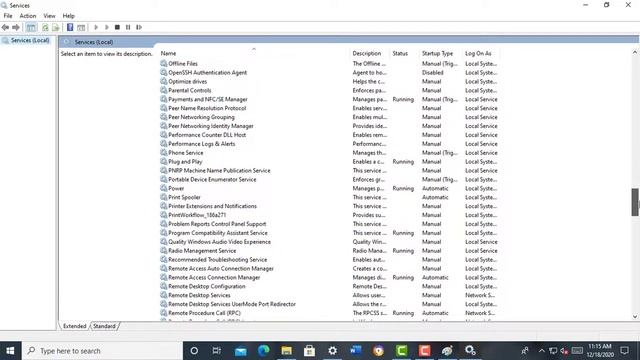Click the Pause Service toolbar button

[128, 27]
